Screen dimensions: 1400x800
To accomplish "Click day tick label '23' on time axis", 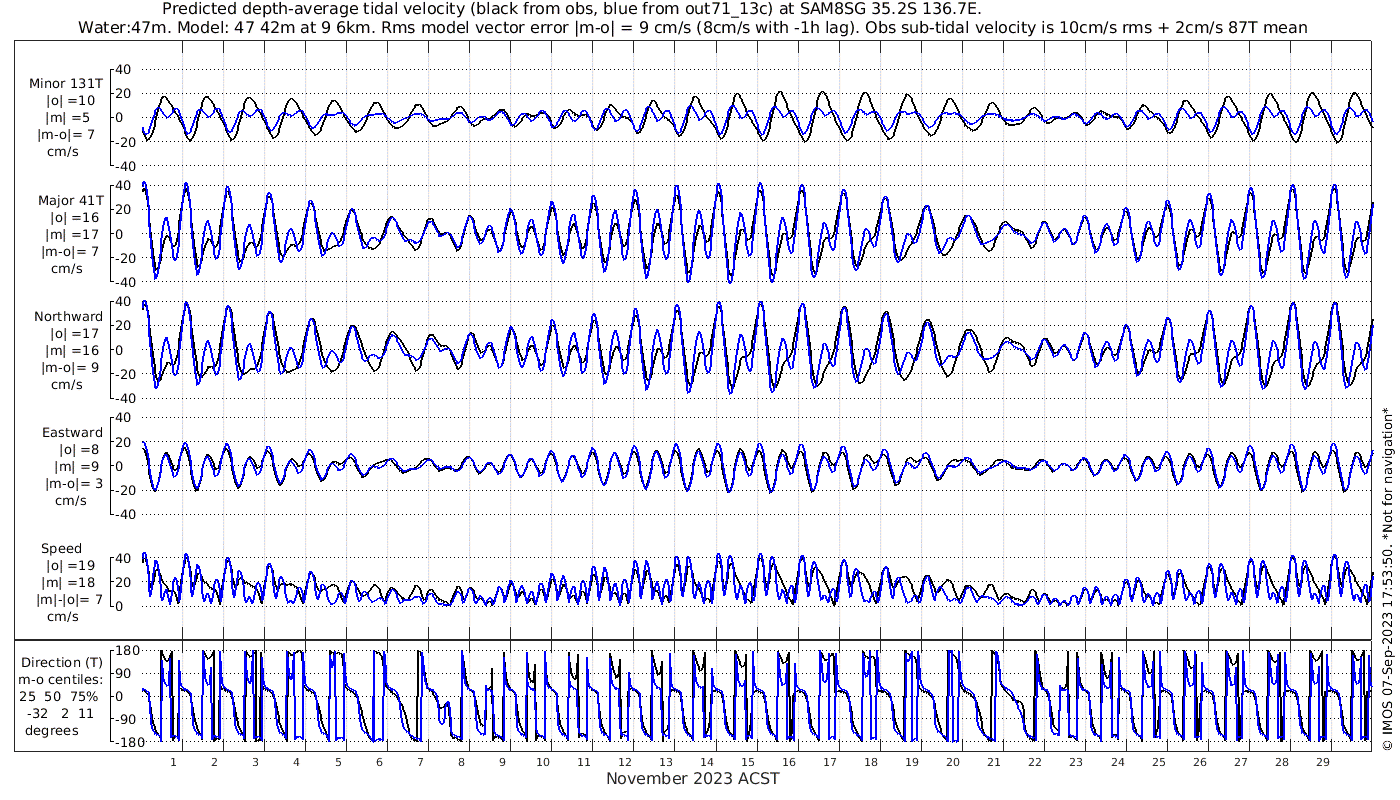I will (1076, 761).
